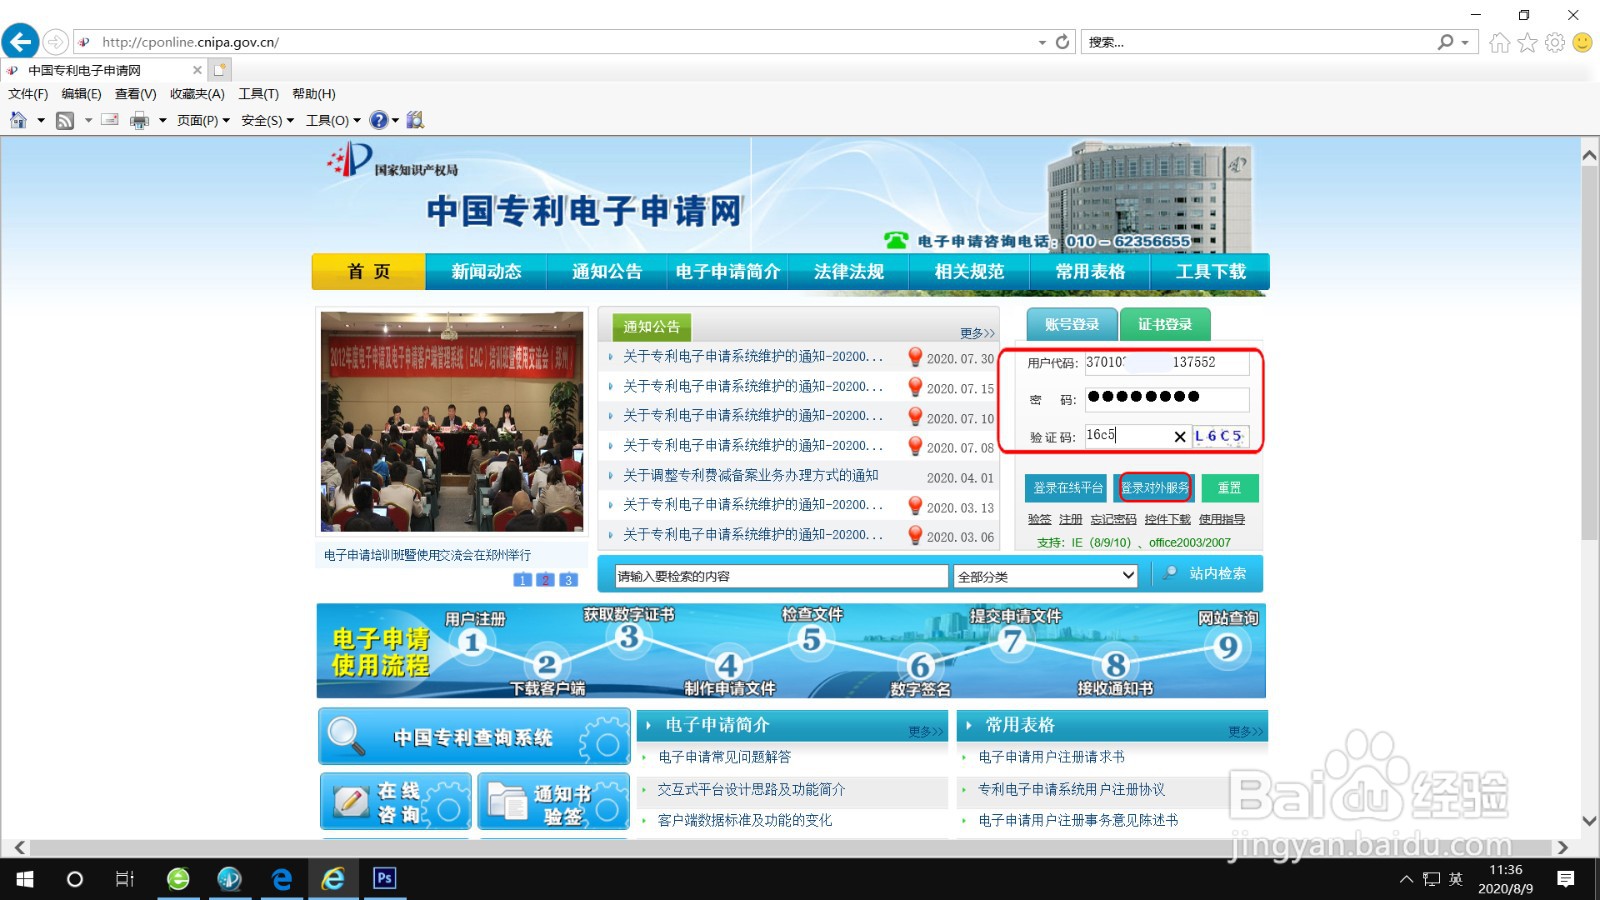This screenshot has width=1600, height=900.
Task: Click the printer icon in the command bar
Action: [139, 120]
